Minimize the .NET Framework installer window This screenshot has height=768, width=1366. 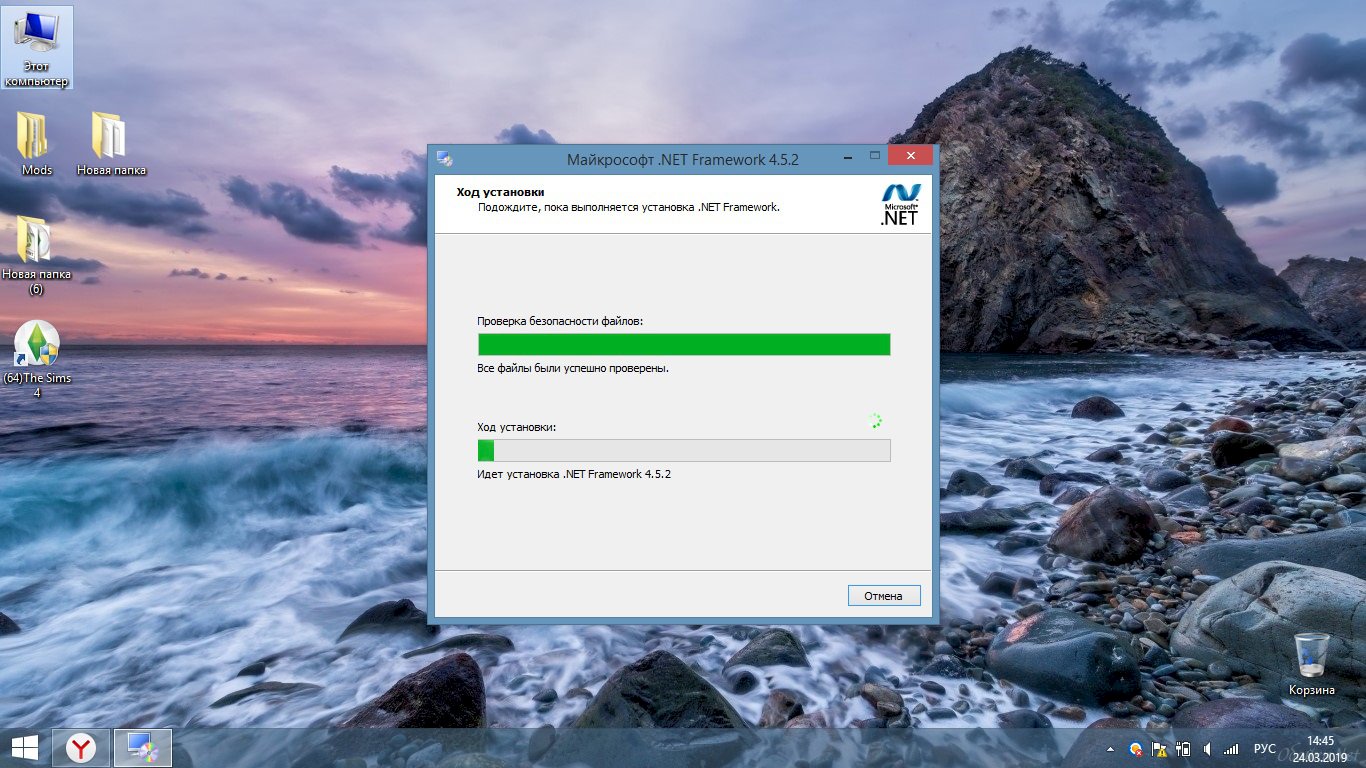click(847, 156)
